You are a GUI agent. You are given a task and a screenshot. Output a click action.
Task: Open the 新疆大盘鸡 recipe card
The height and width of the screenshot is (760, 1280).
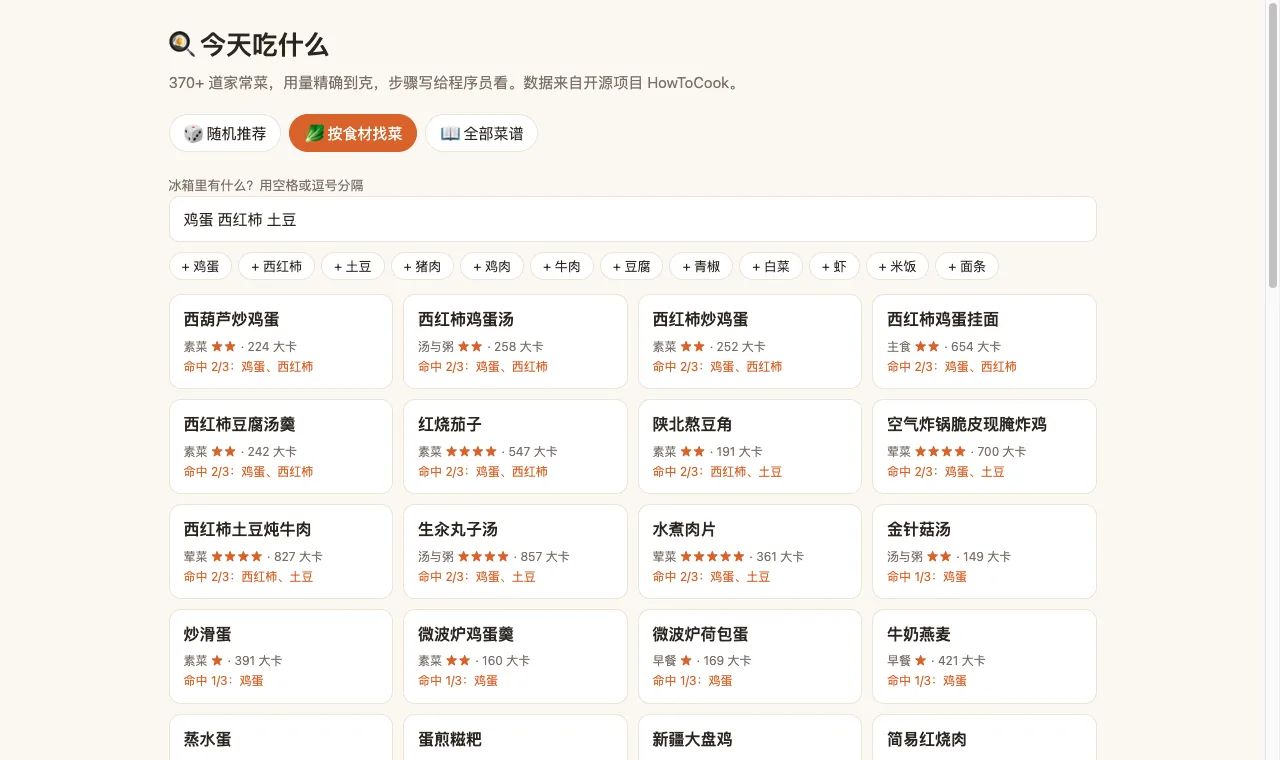tap(750, 737)
